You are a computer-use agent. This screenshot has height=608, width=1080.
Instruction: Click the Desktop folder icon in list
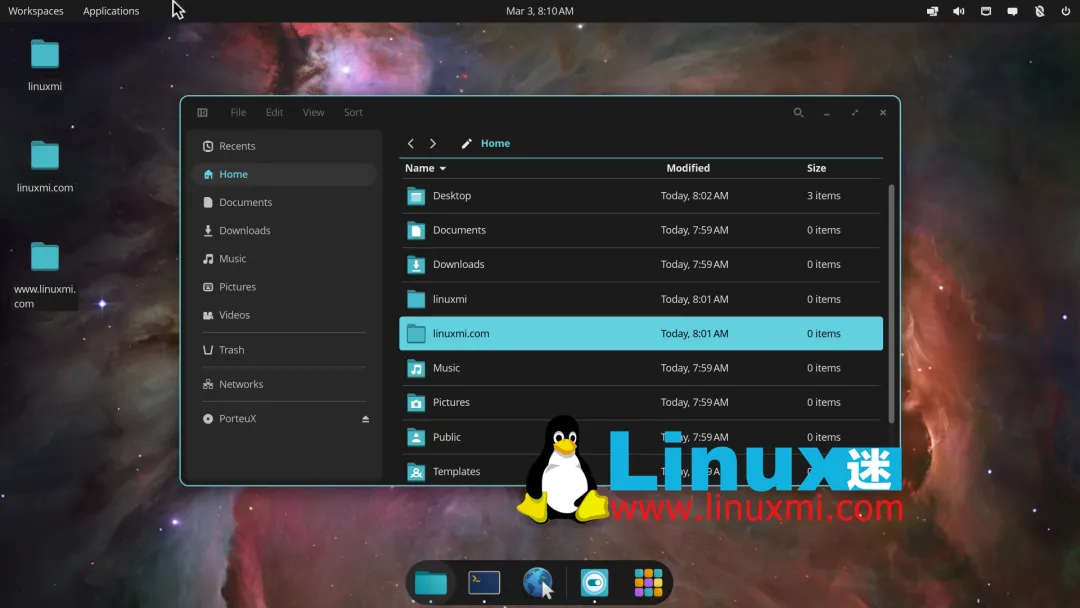[x=416, y=196]
